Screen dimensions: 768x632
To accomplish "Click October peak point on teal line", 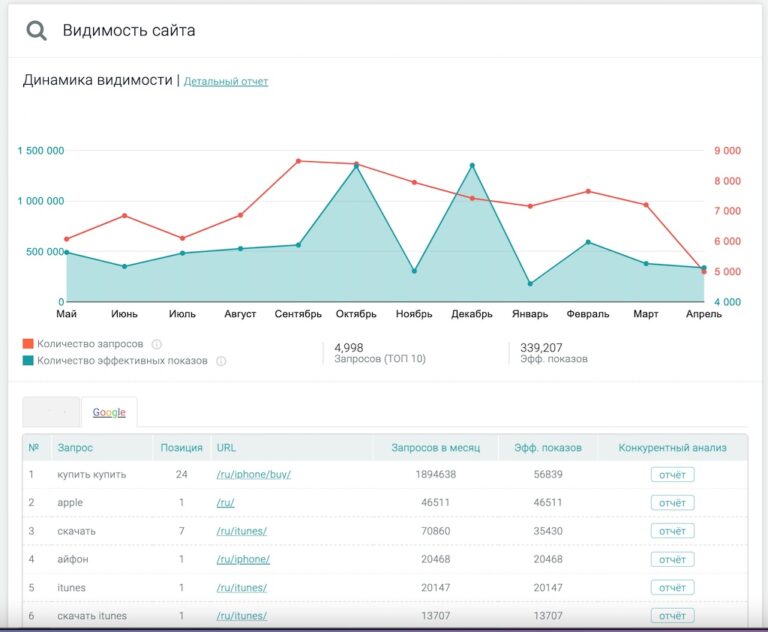I will tap(357, 167).
